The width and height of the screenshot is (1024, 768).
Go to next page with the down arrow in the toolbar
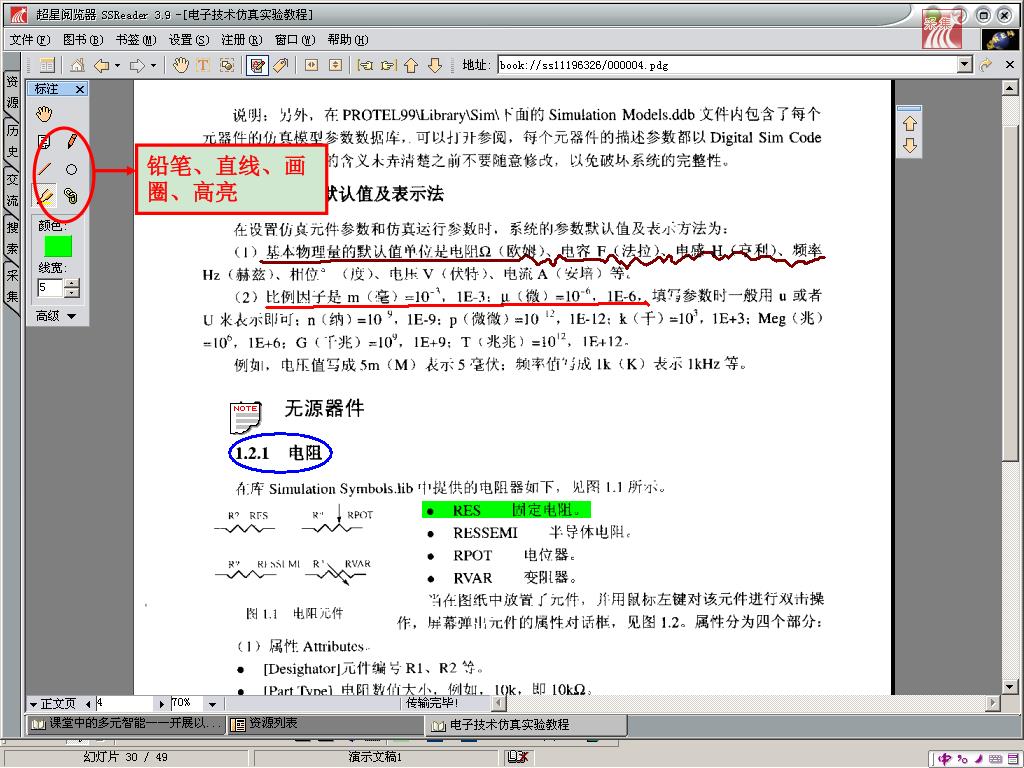point(435,65)
